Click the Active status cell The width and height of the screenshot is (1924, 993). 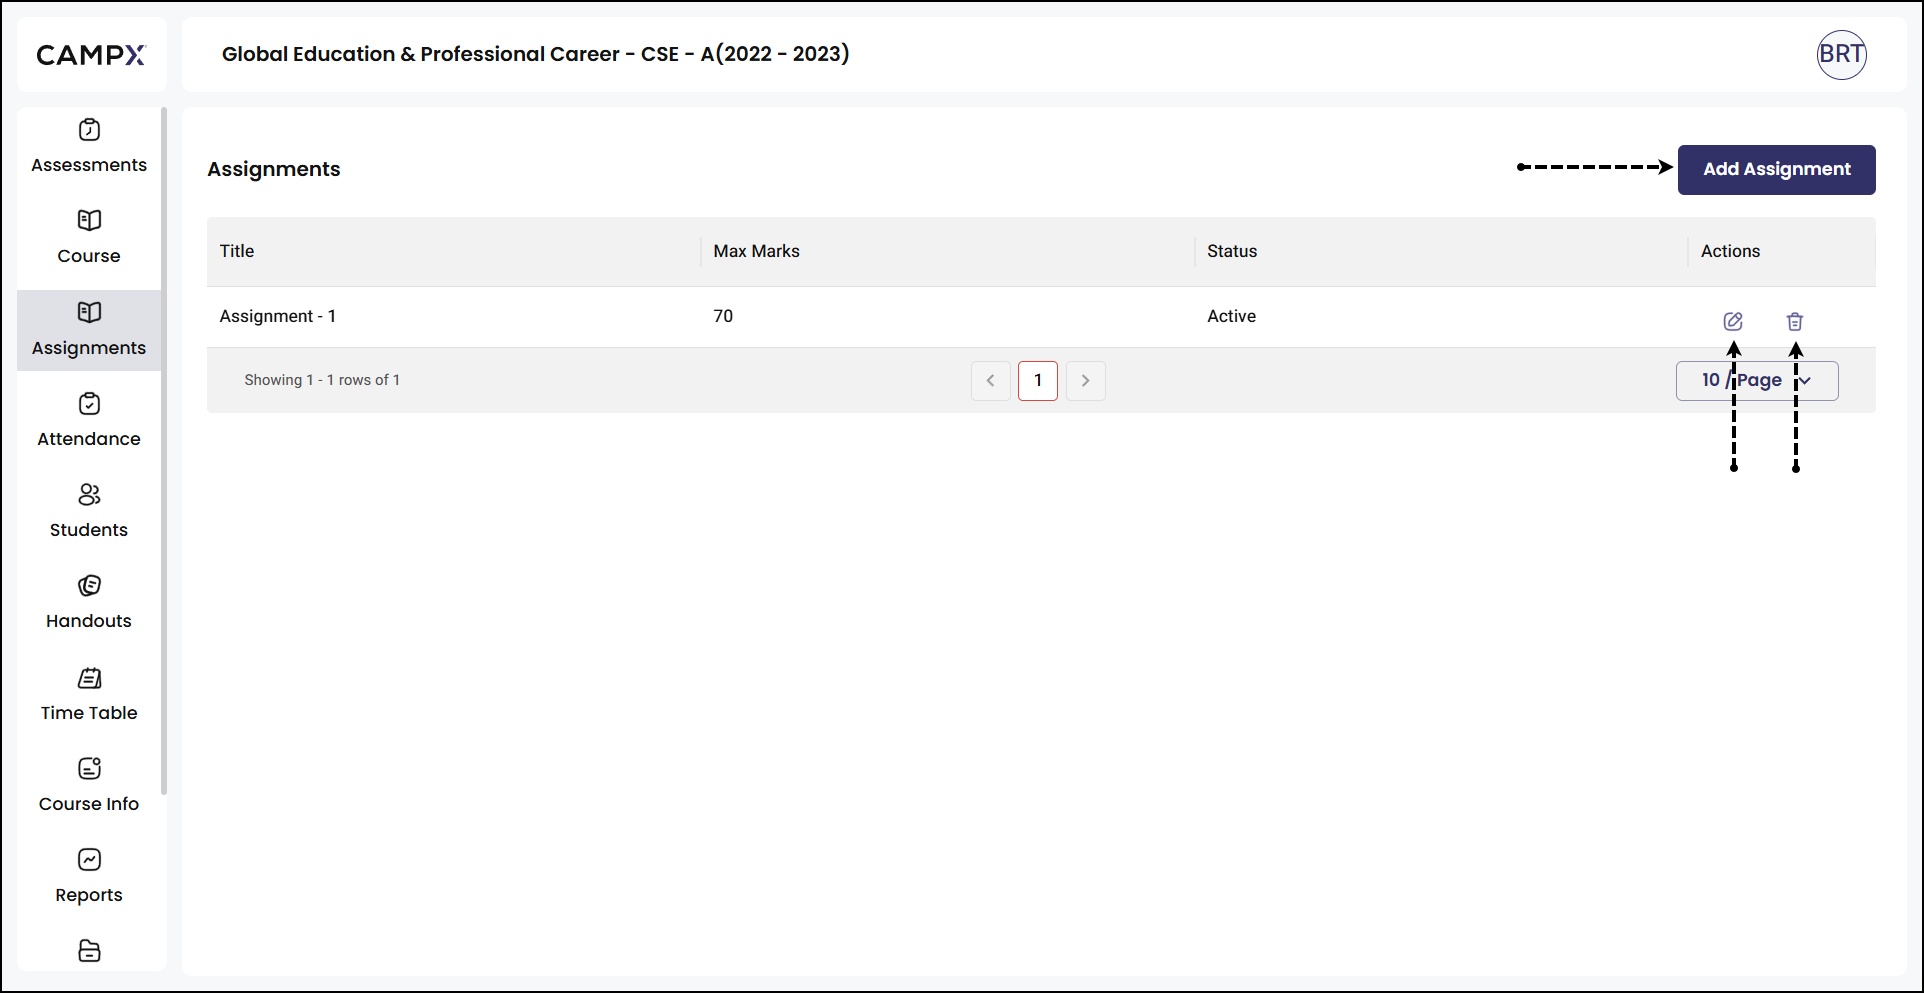(1231, 316)
